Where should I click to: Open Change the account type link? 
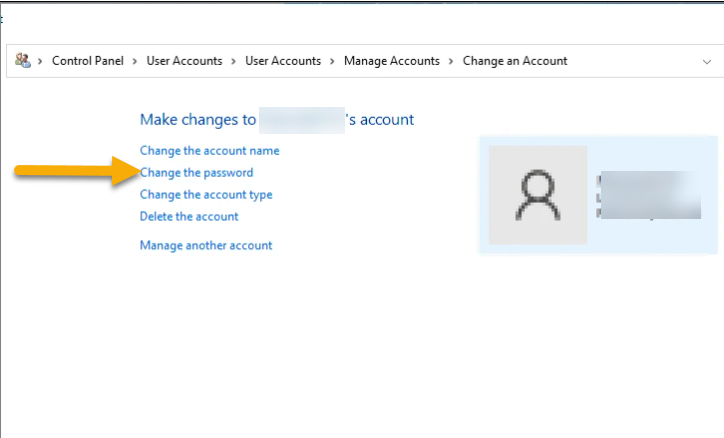pyautogui.click(x=206, y=195)
